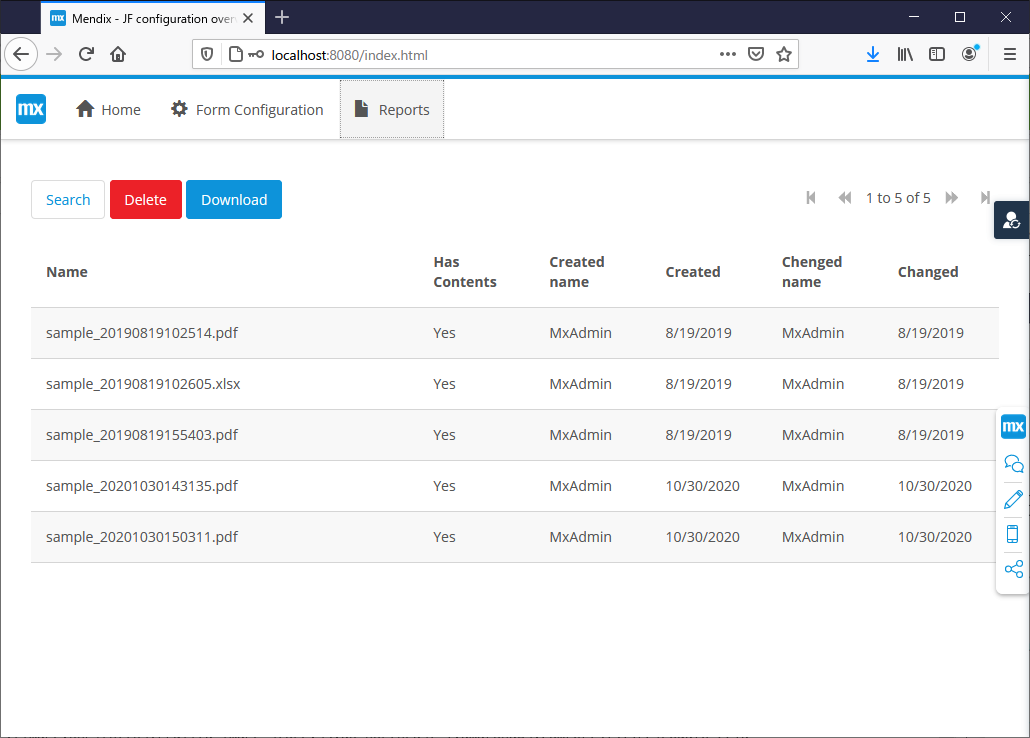Open the Firefox hamburger menu
Image resolution: width=1030 pixels, height=738 pixels.
click(x=1010, y=54)
